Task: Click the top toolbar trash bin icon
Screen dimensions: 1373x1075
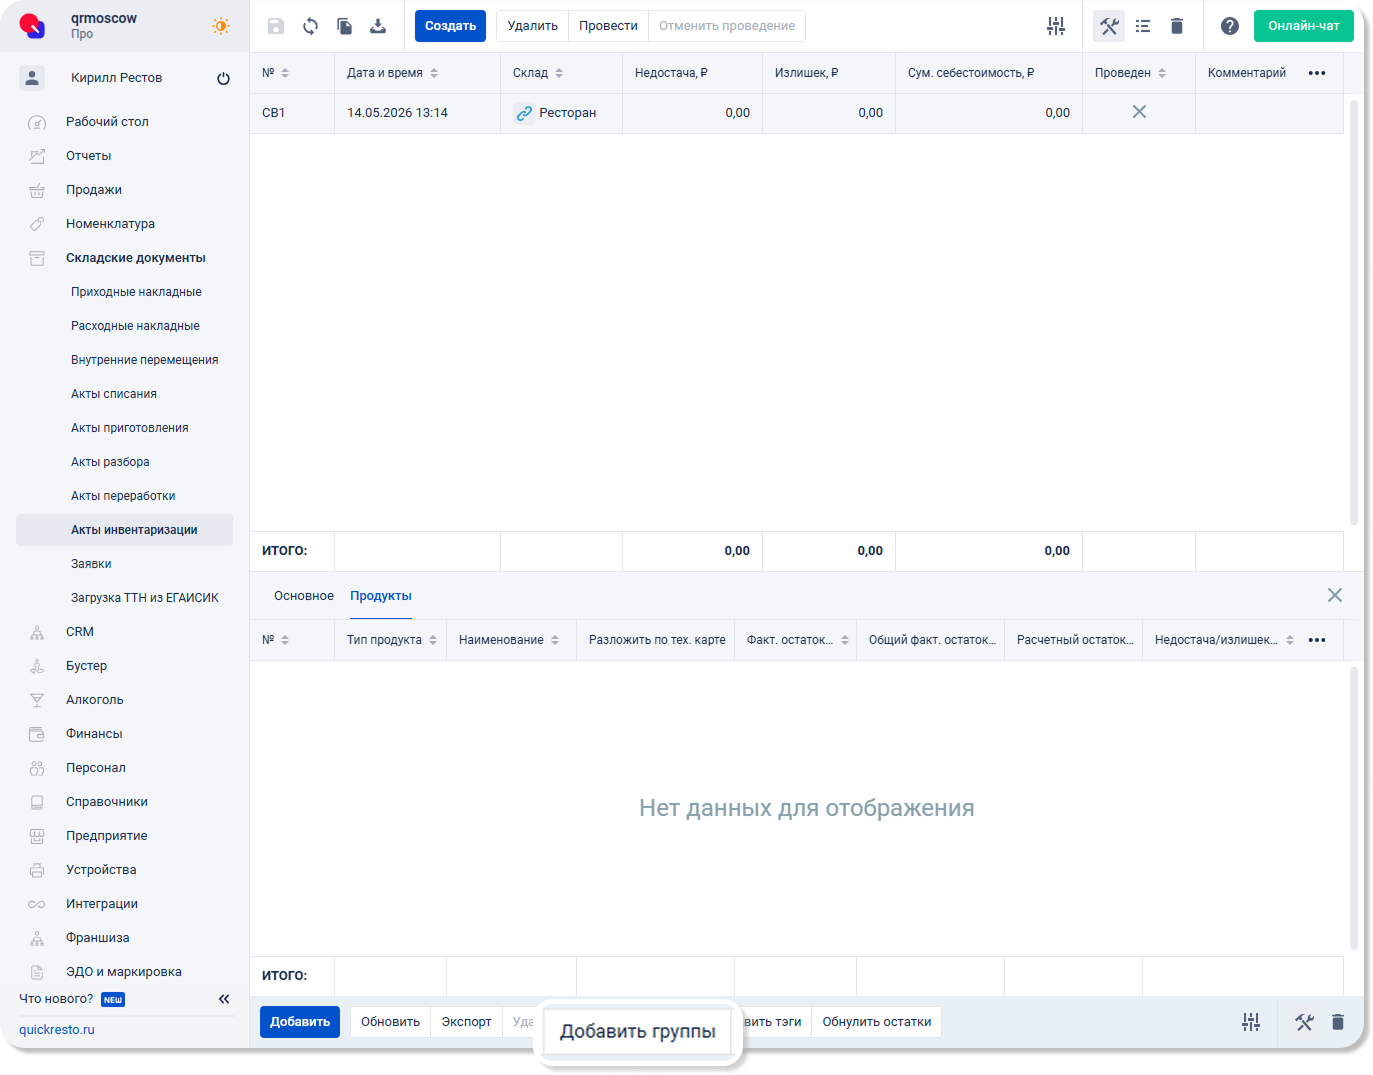Action: click(x=1177, y=26)
